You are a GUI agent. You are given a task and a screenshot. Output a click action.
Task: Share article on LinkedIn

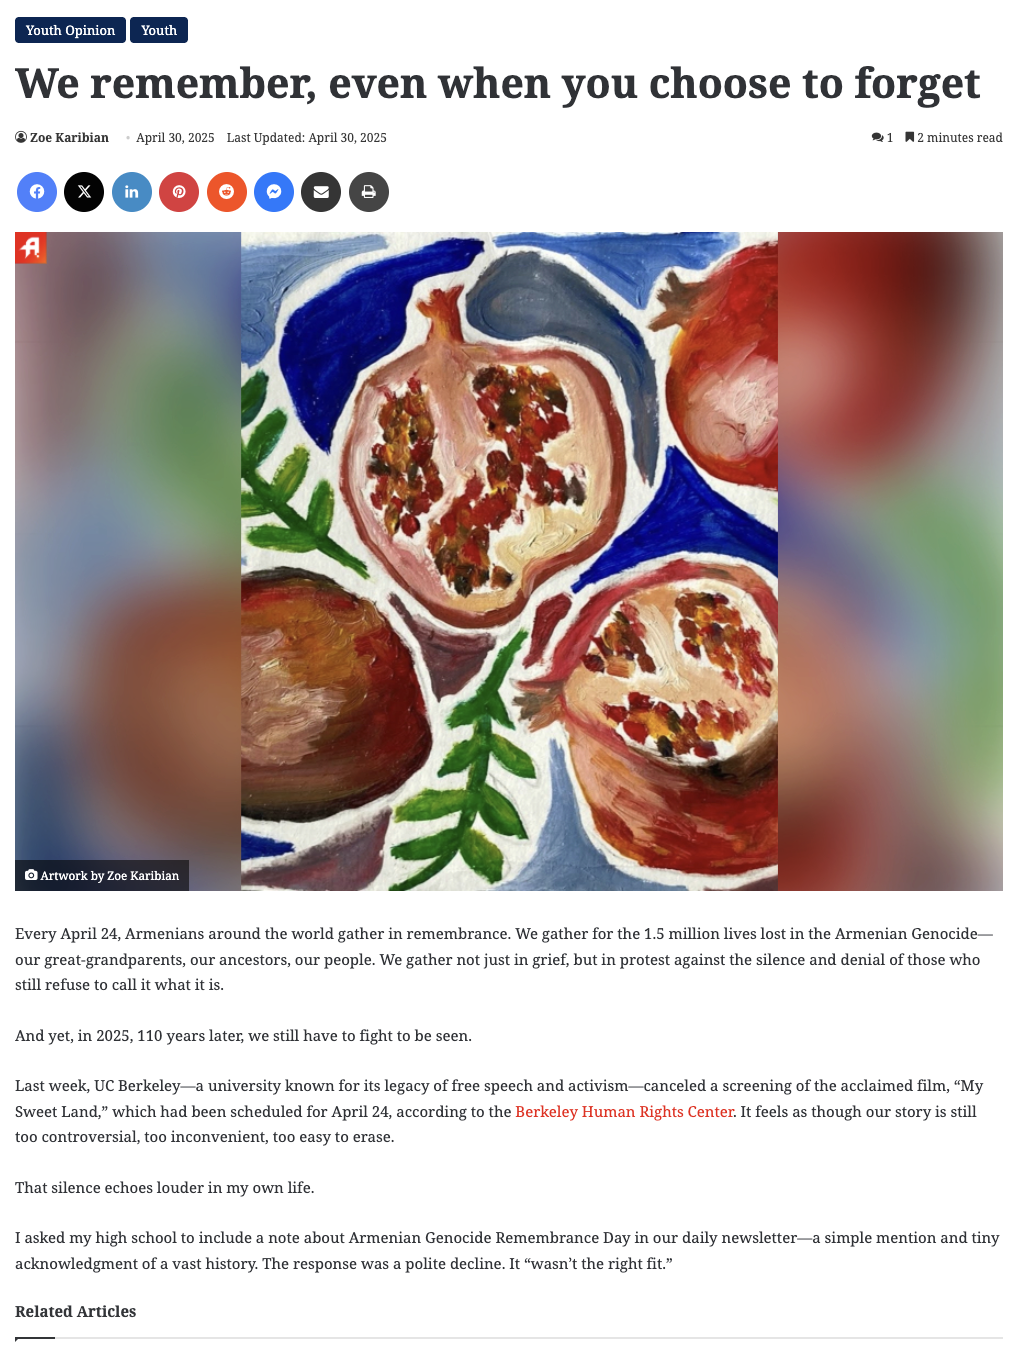(x=132, y=192)
